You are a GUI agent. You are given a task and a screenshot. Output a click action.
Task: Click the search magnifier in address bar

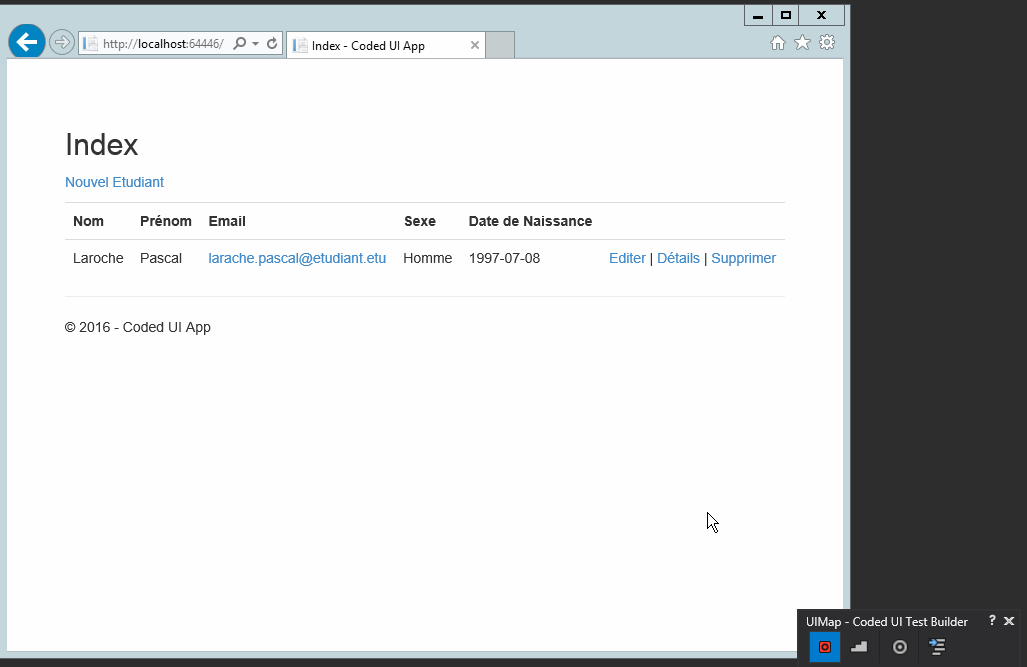(239, 44)
